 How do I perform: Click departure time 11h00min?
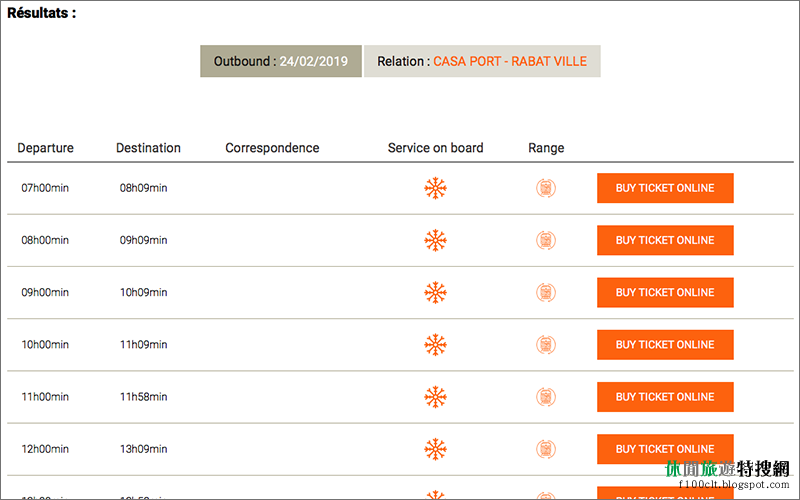(45, 397)
